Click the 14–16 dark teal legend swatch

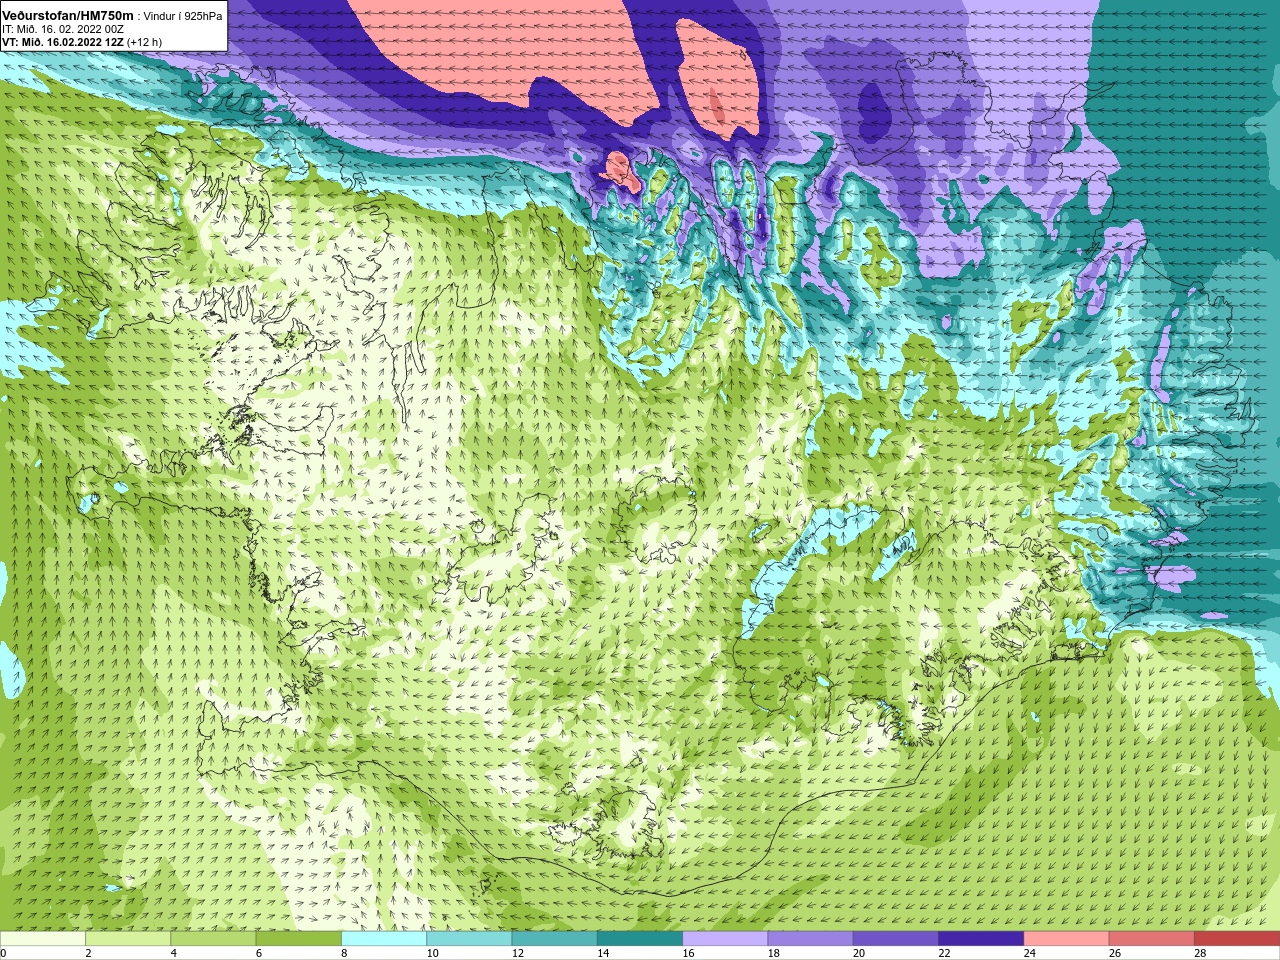640,939
